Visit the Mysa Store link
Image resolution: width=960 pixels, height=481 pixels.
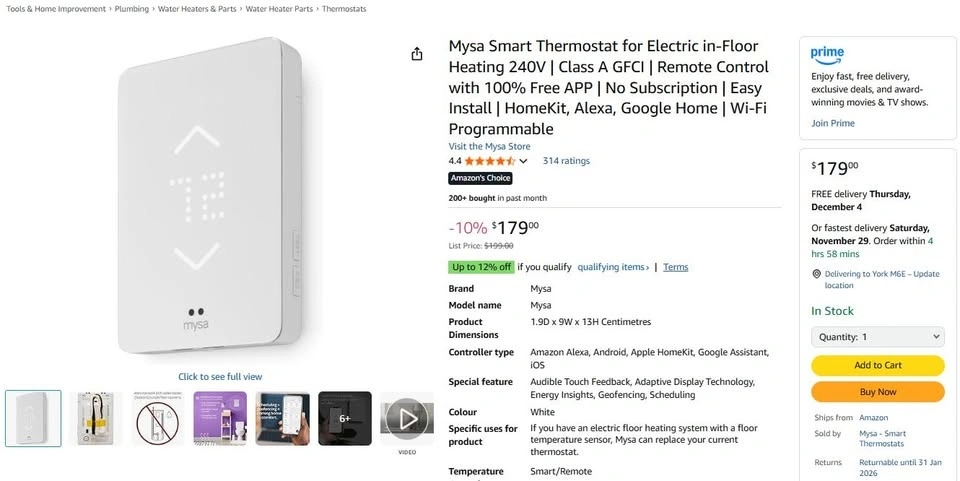(x=489, y=146)
